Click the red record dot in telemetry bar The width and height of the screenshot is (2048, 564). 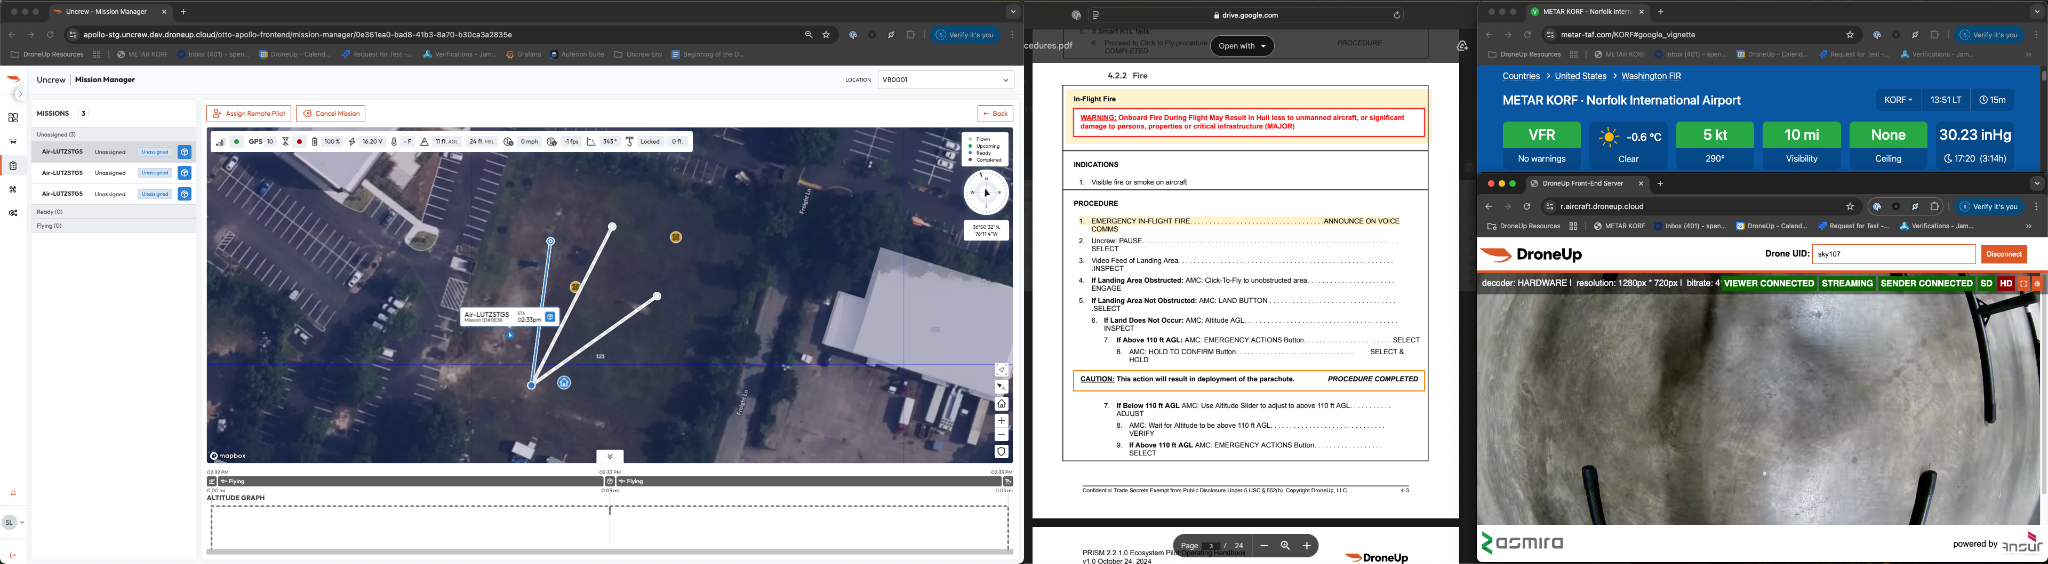(x=299, y=142)
